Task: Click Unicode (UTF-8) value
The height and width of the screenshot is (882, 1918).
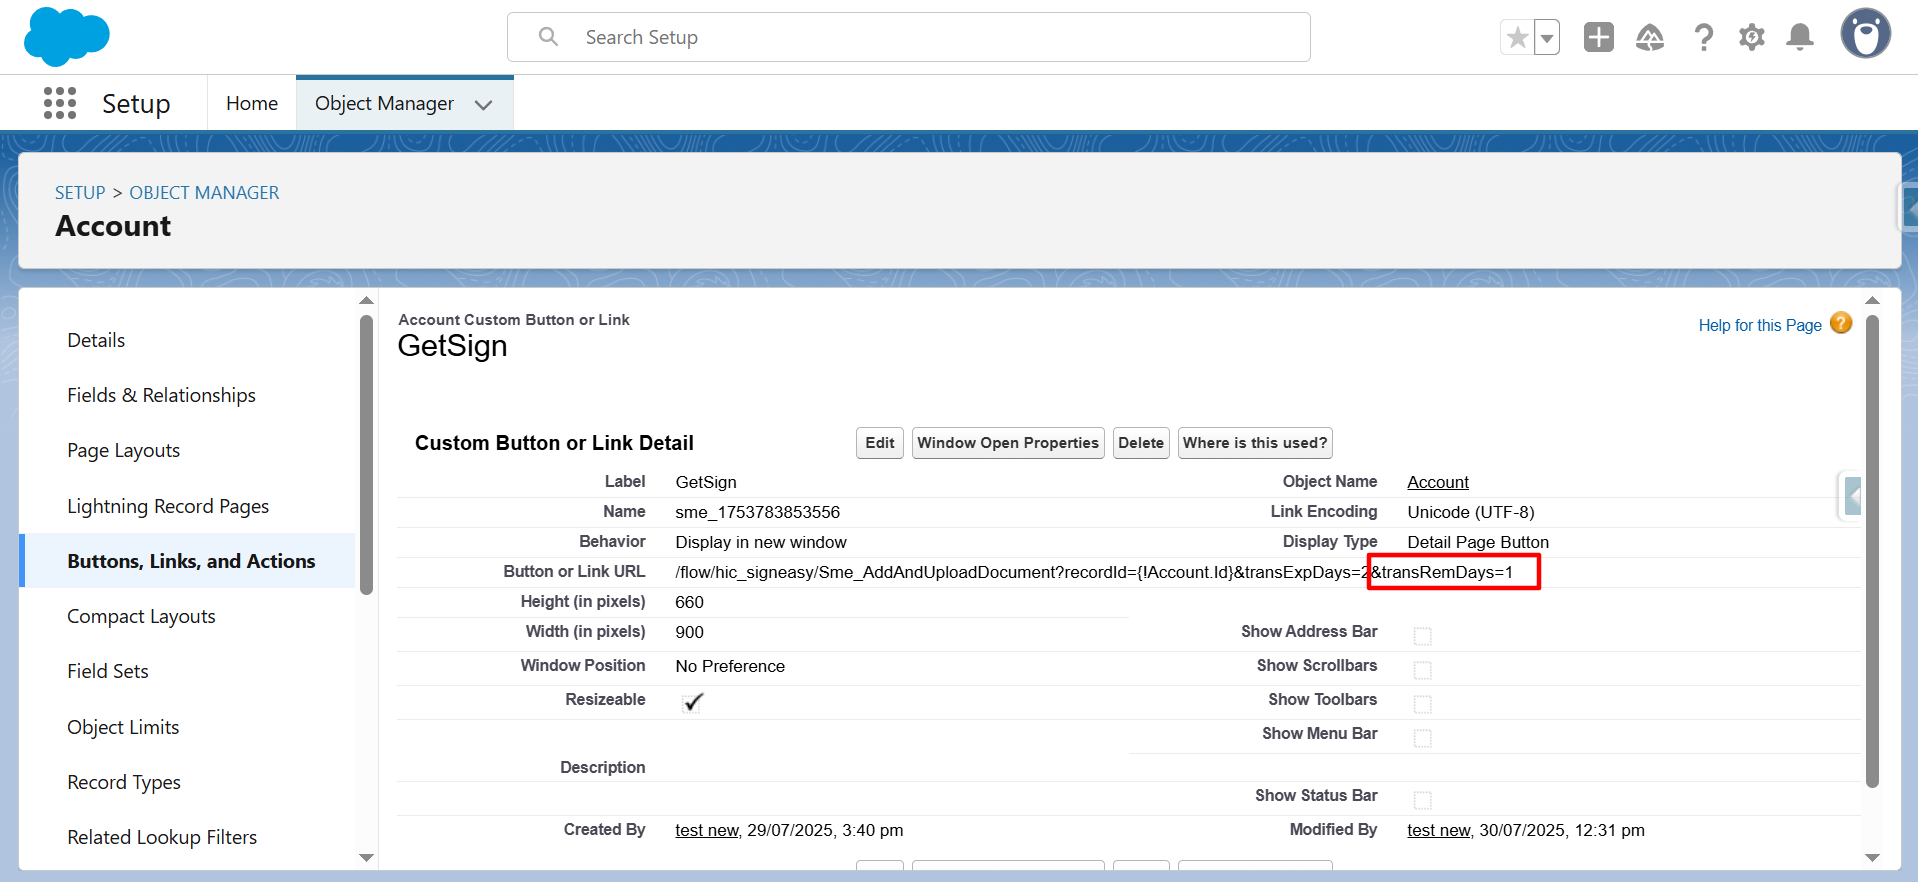Action: pos(1470,512)
